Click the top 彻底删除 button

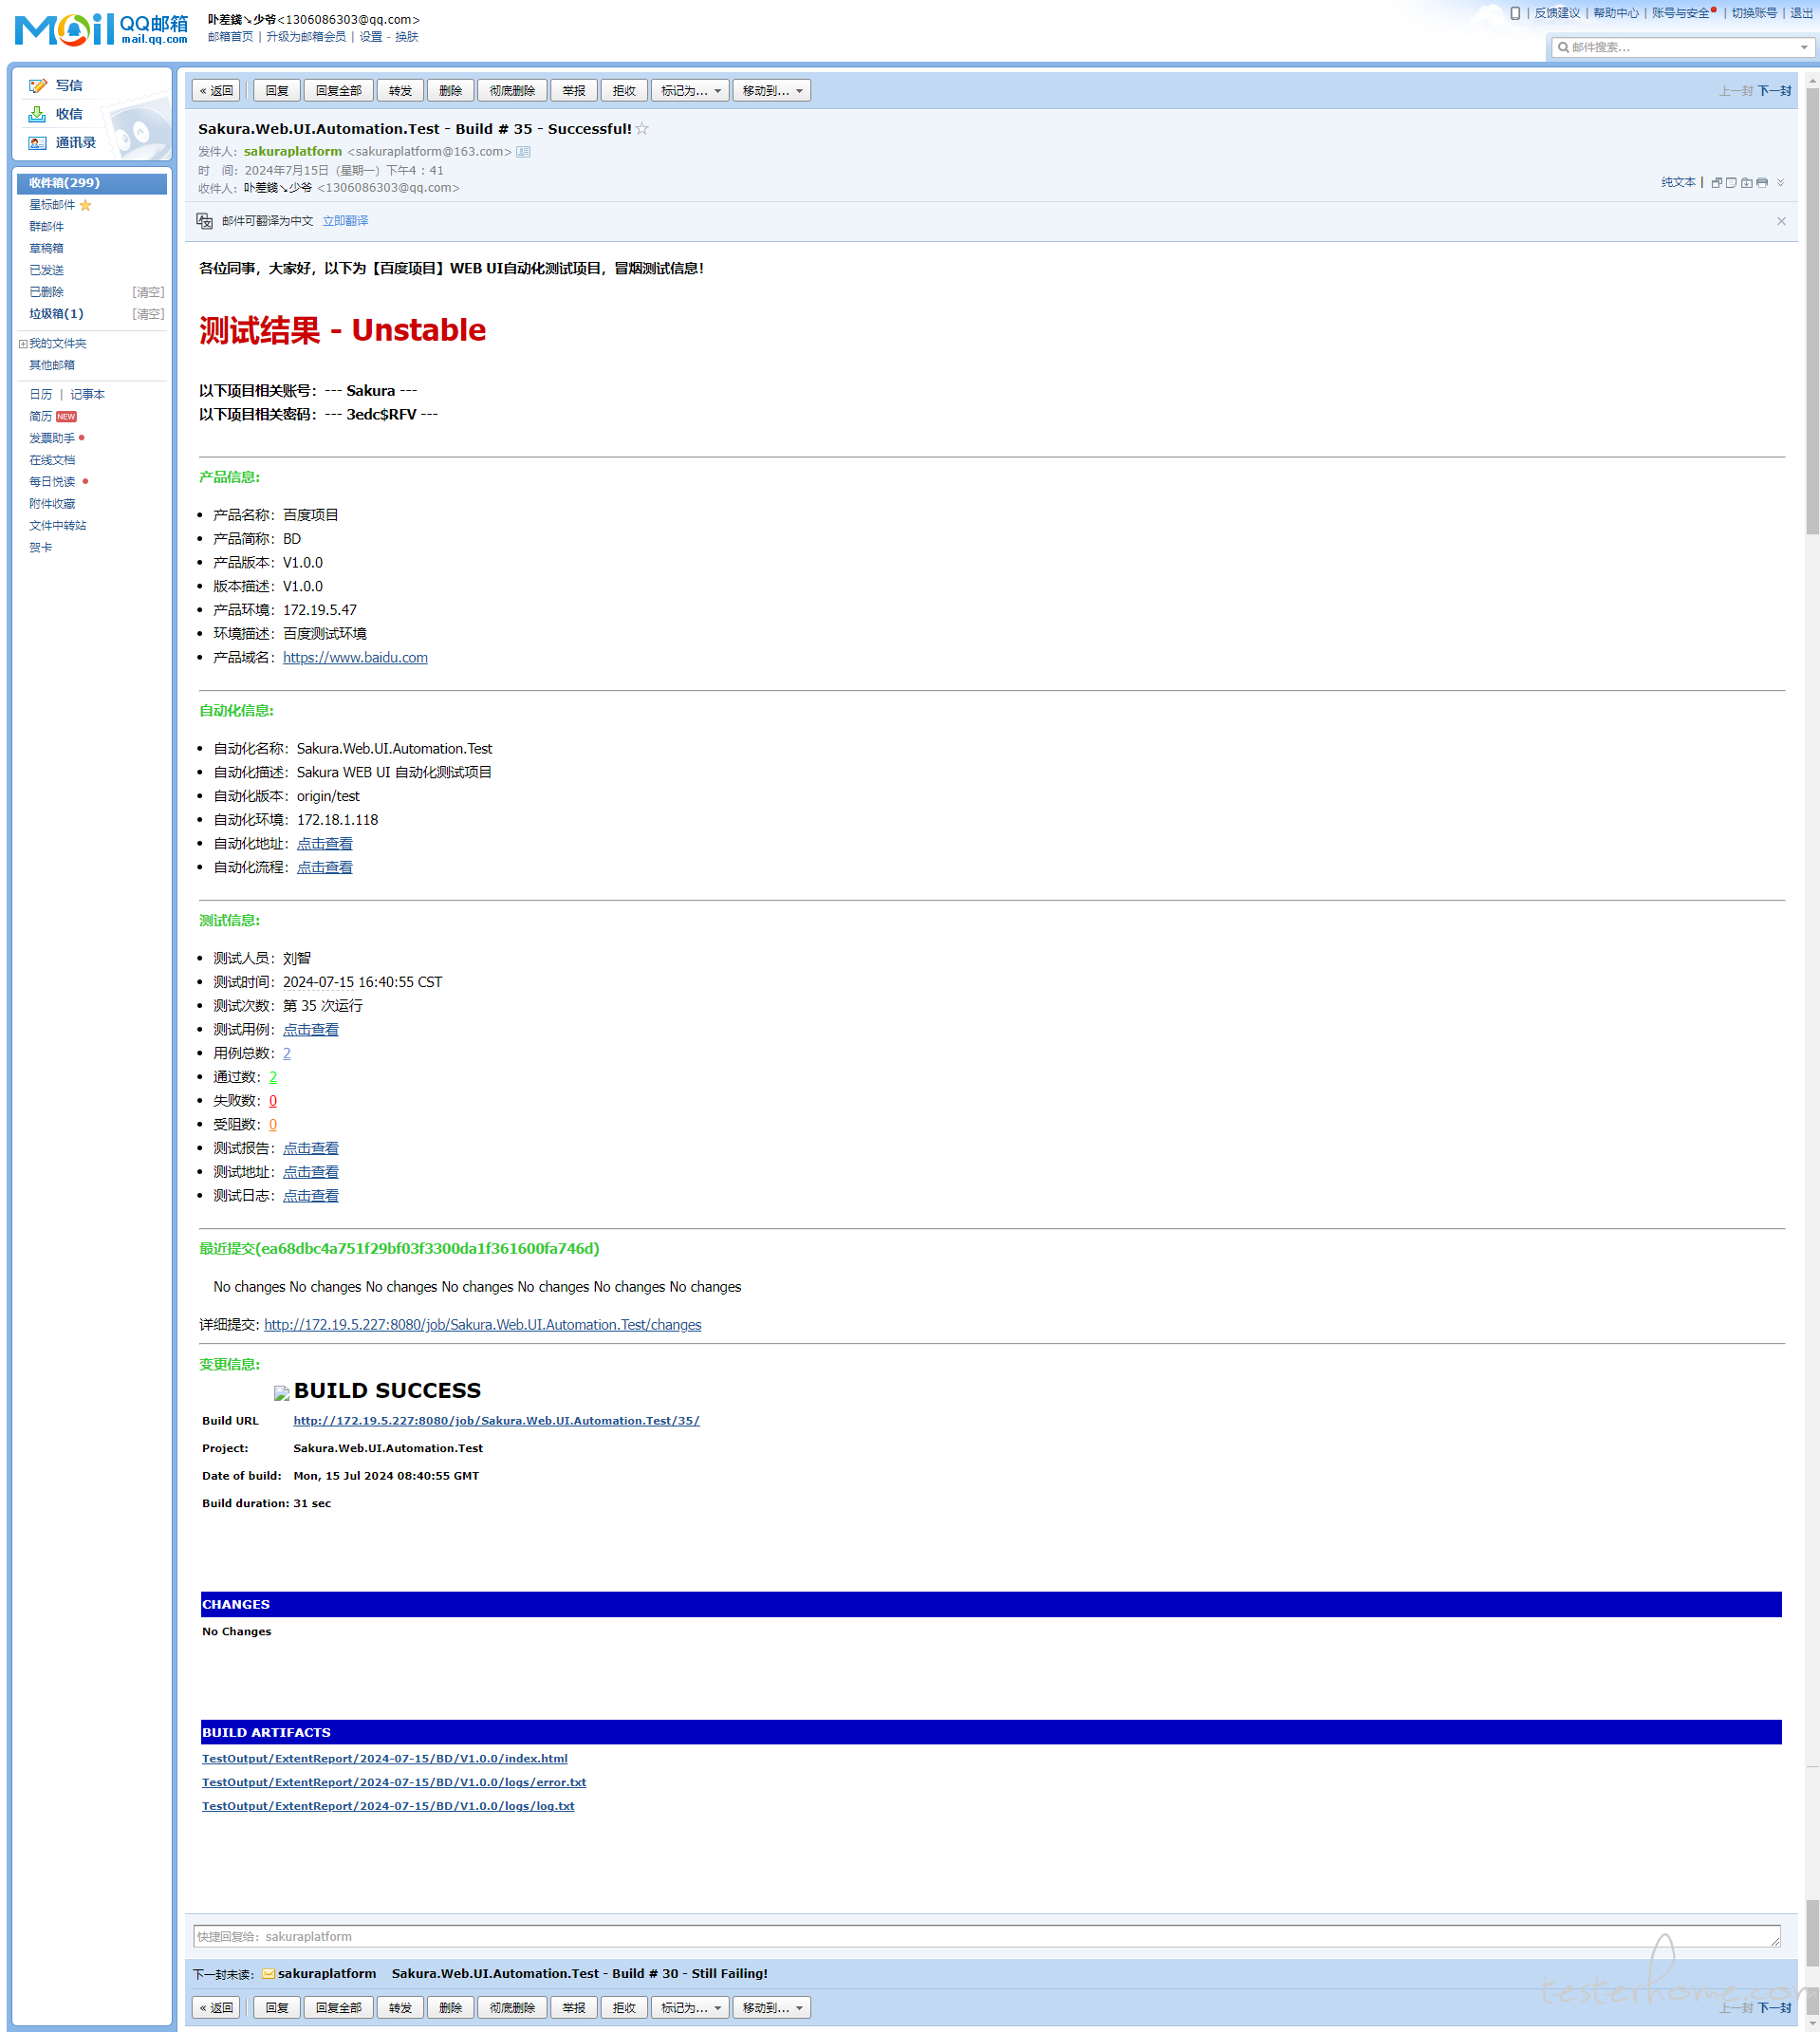pyautogui.click(x=512, y=91)
